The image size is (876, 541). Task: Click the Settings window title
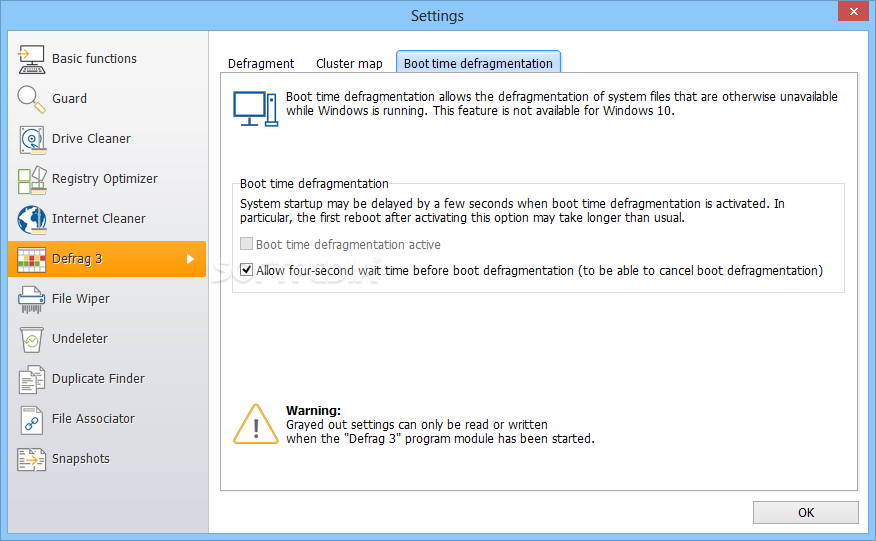click(437, 16)
